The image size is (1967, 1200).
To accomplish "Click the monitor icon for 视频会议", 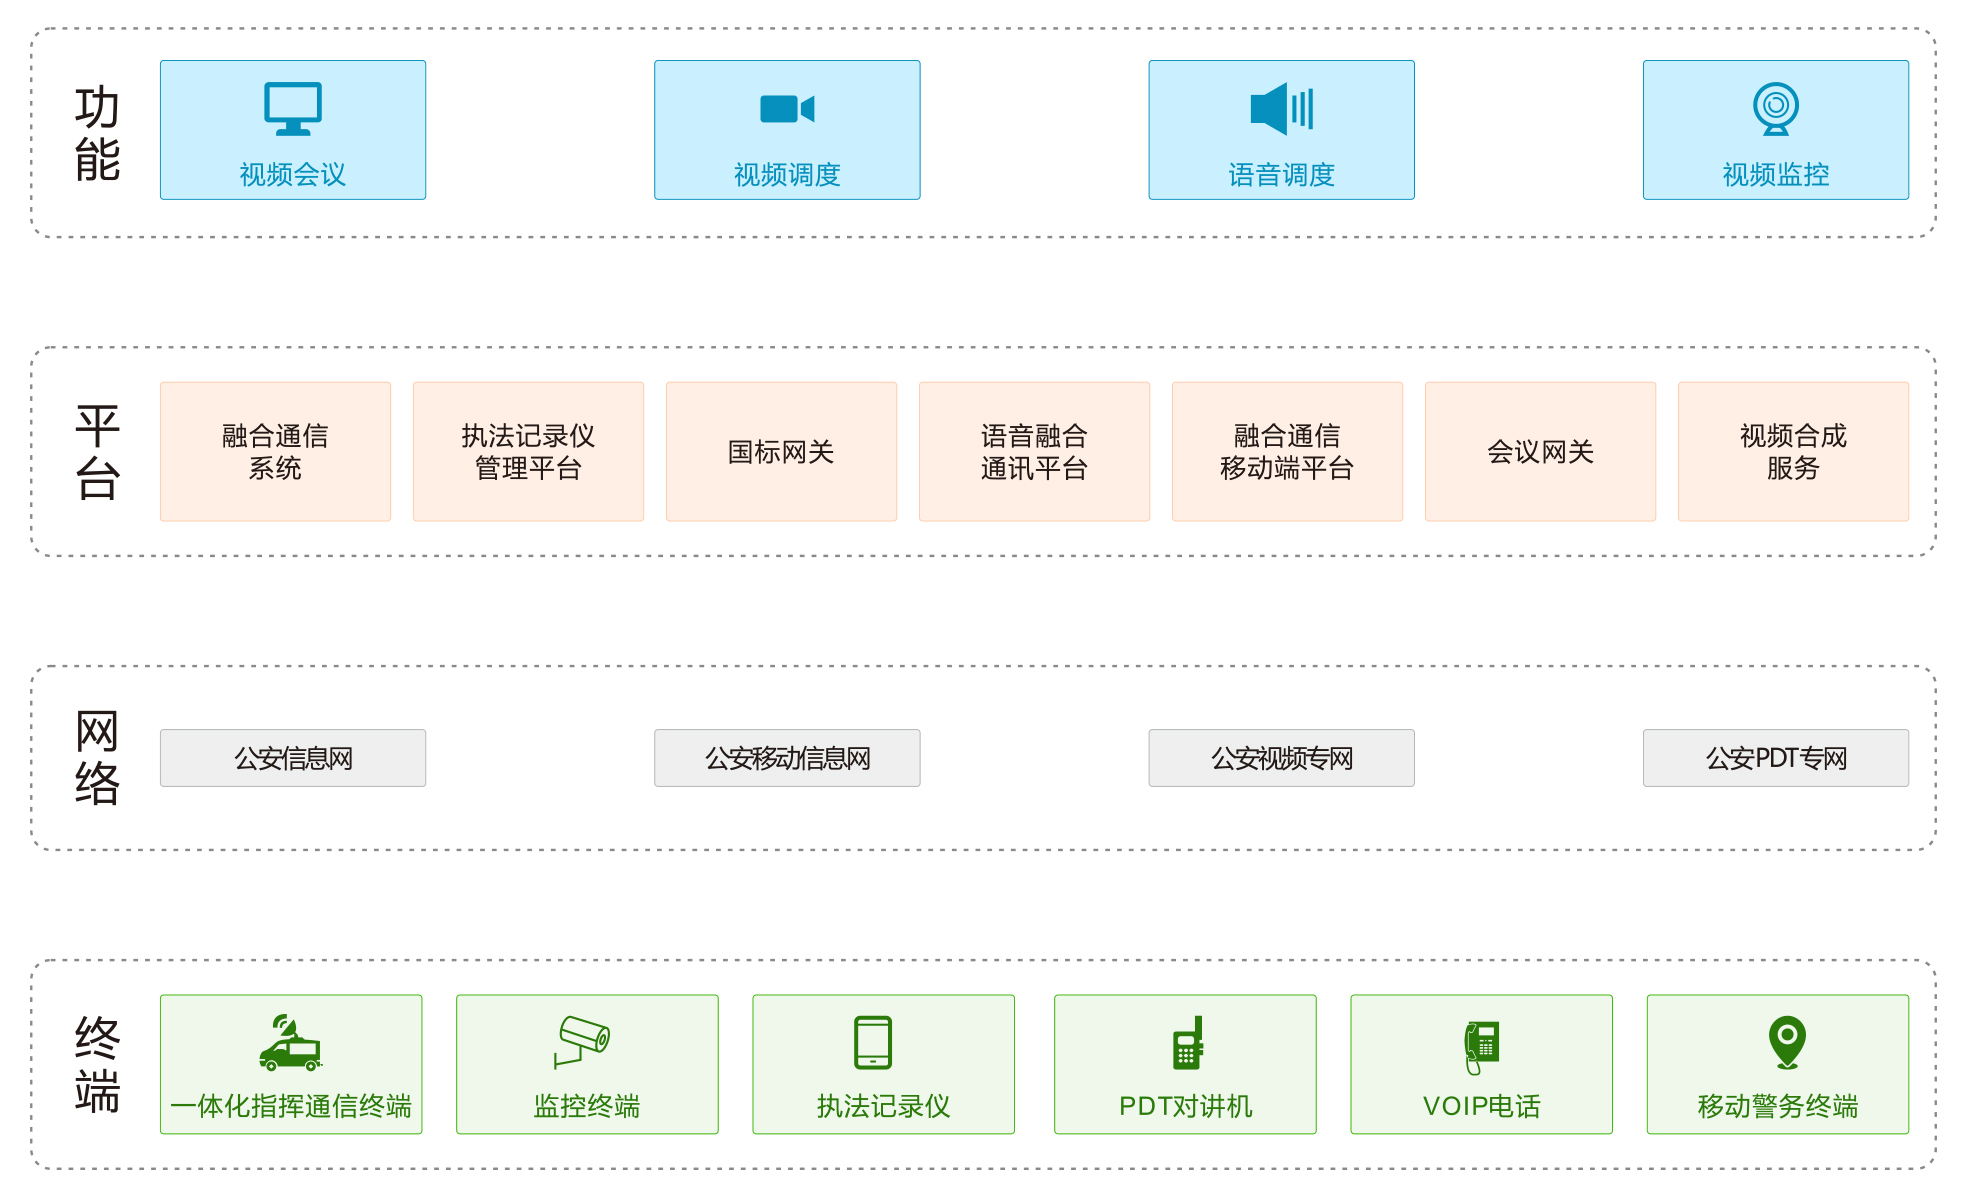I will point(292,108).
